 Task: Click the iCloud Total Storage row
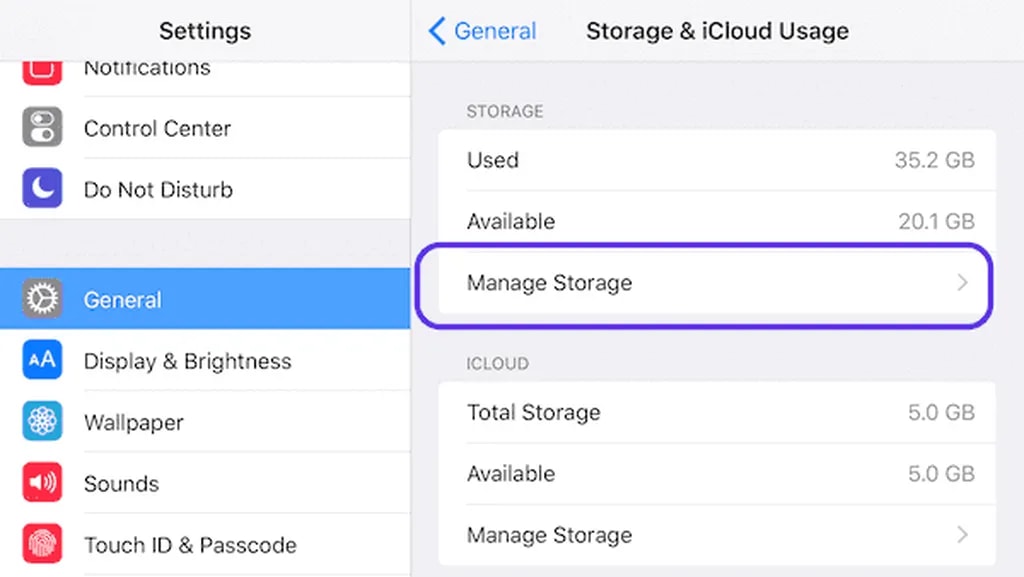click(x=717, y=412)
